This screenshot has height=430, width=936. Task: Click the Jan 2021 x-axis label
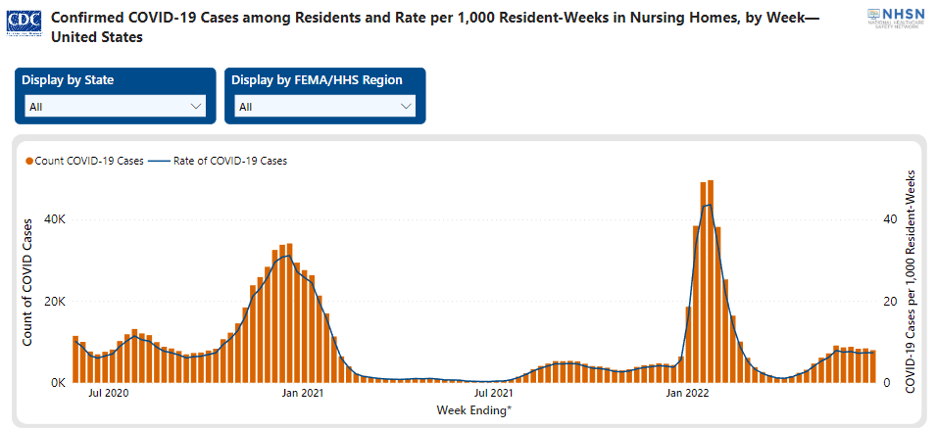click(299, 393)
